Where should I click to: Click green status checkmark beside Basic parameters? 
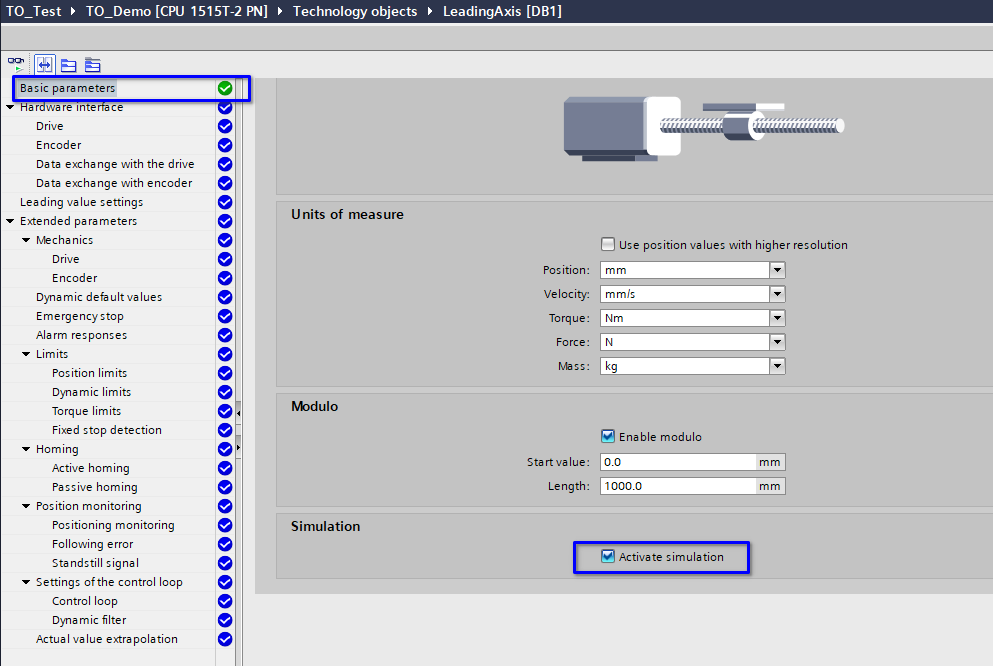pyautogui.click(x=225, y=88)
